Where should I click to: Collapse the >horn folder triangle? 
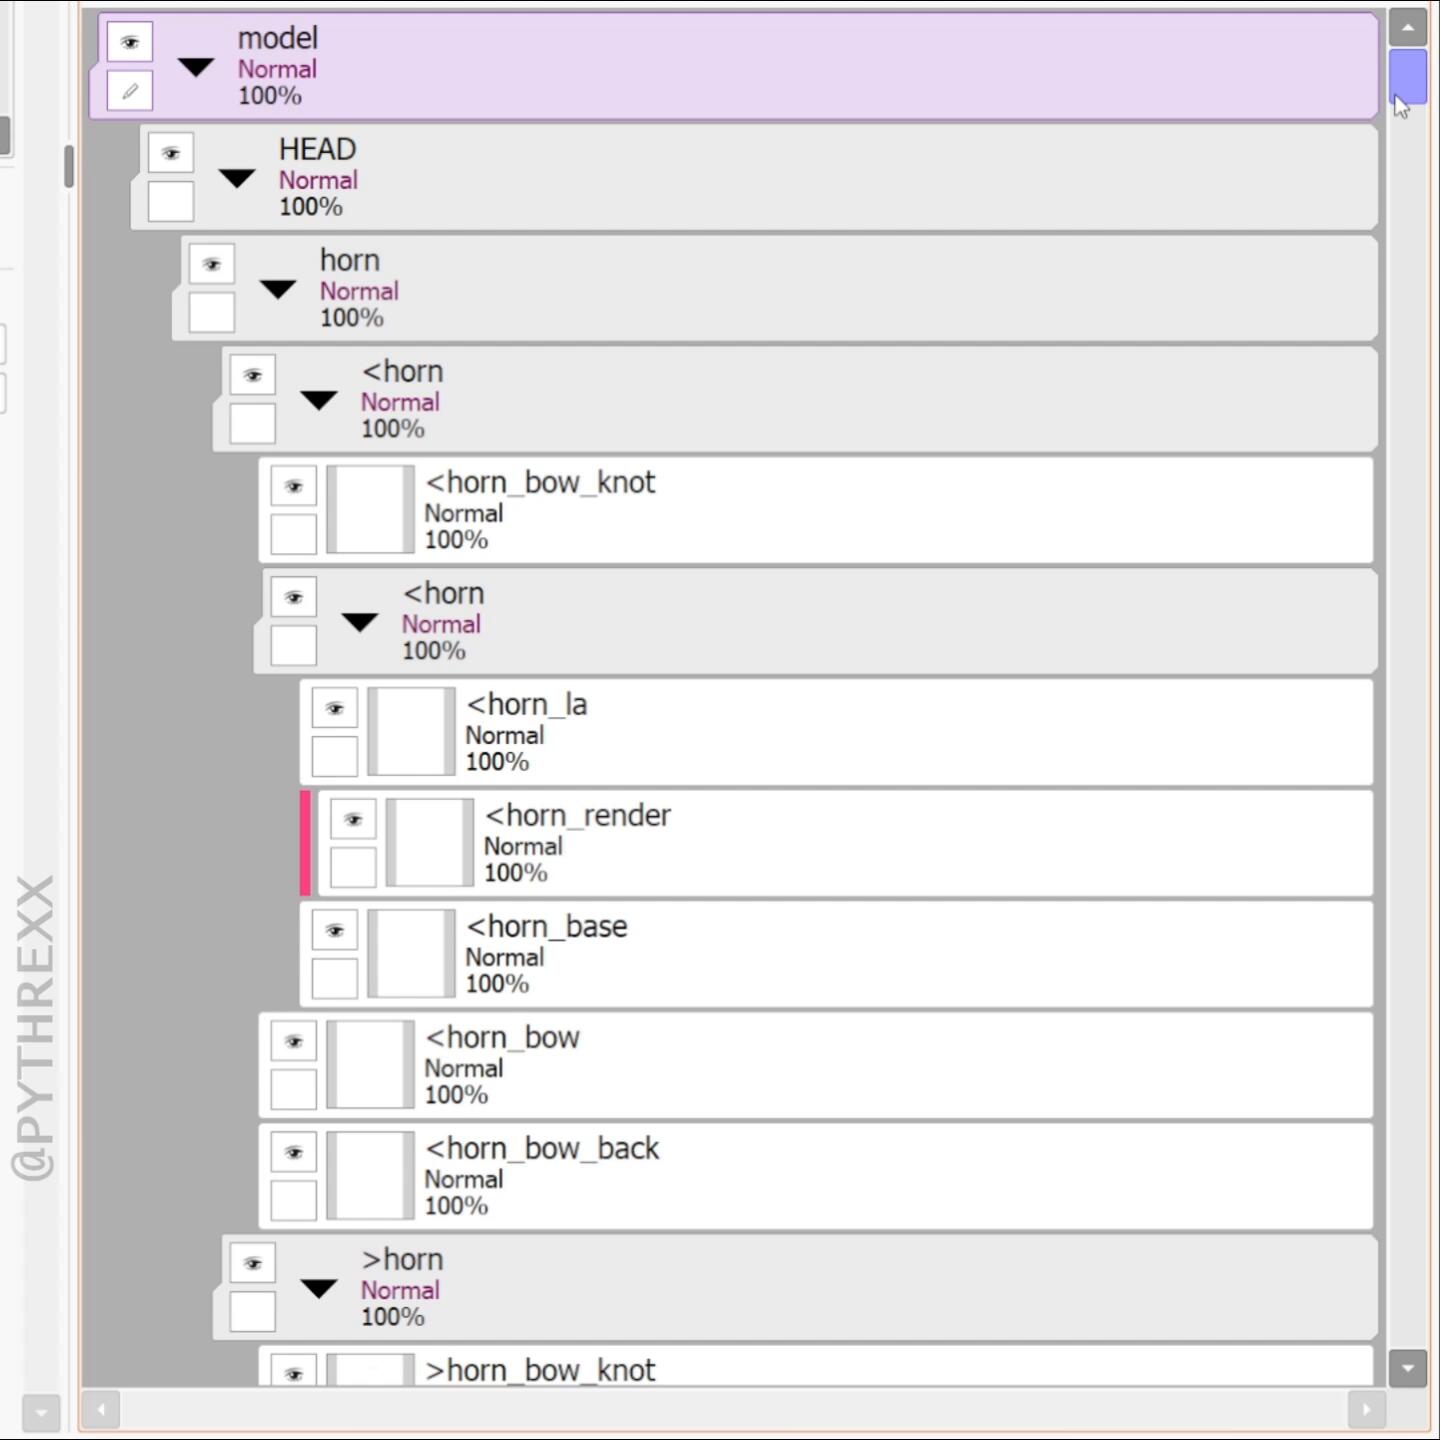click(x=319, y=1289)
